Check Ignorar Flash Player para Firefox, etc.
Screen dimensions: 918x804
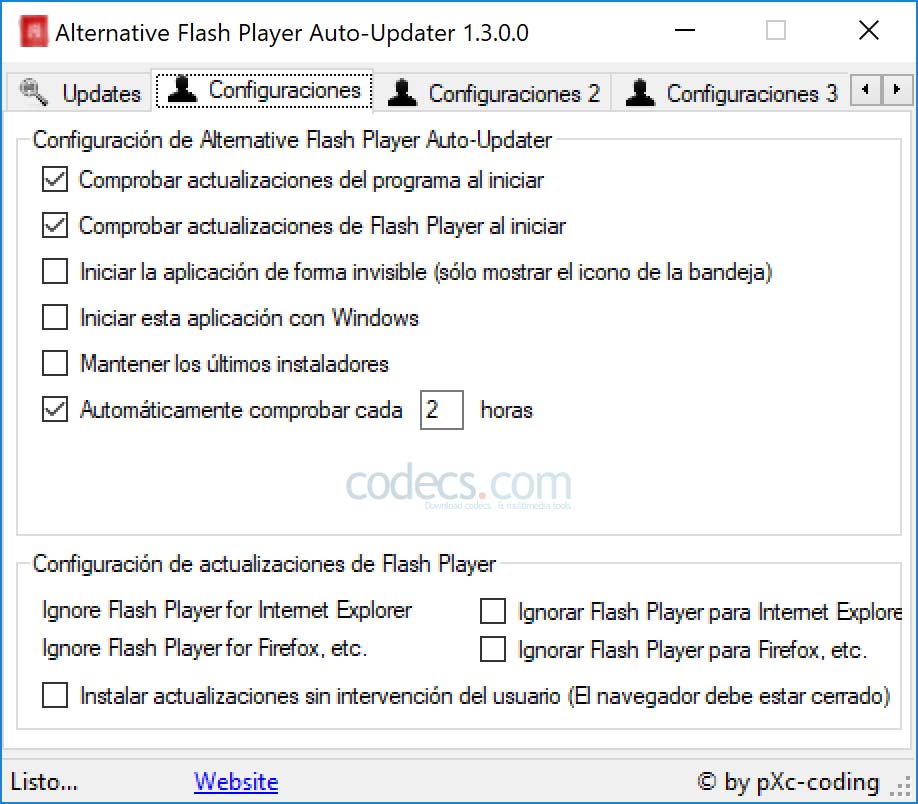click(x=493, y=649)
